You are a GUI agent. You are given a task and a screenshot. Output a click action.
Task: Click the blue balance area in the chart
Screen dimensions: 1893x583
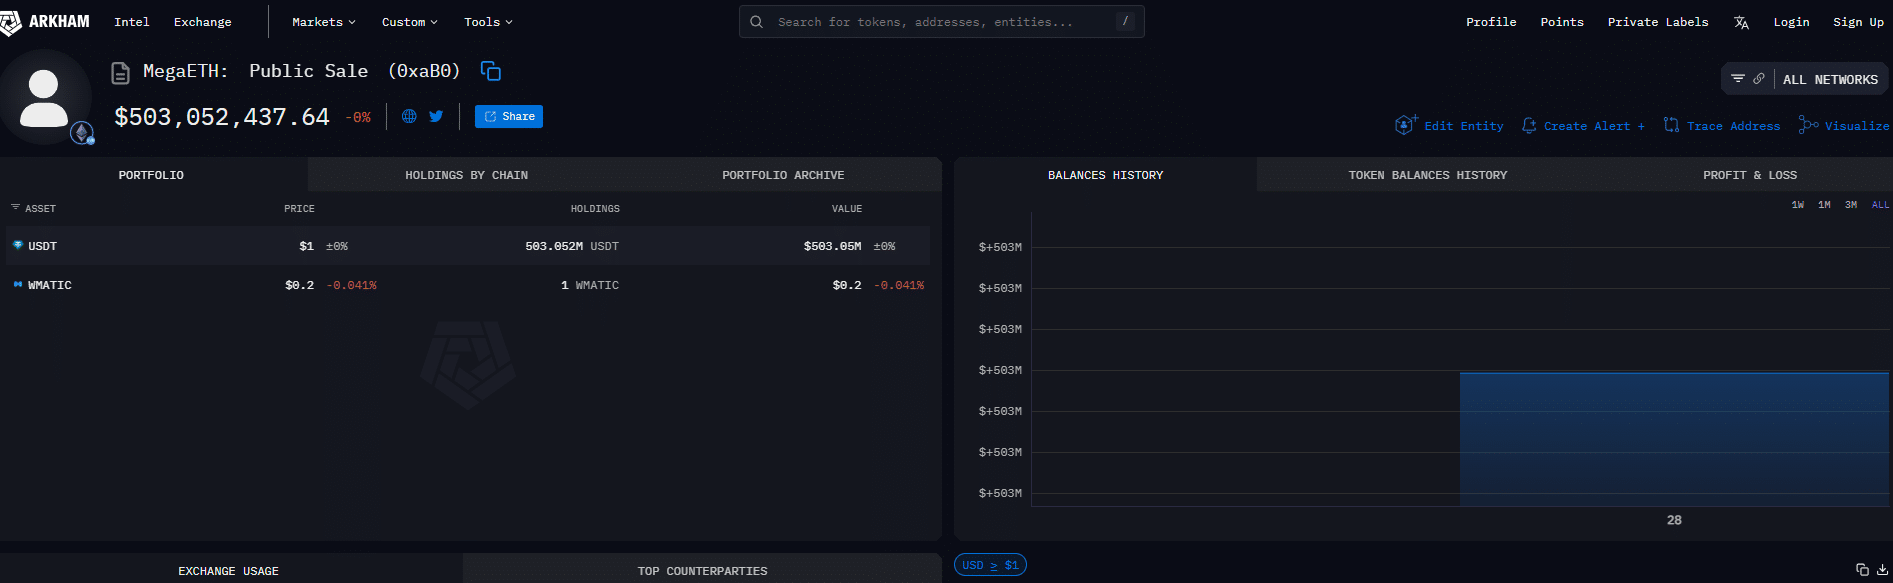(1674, 439)
